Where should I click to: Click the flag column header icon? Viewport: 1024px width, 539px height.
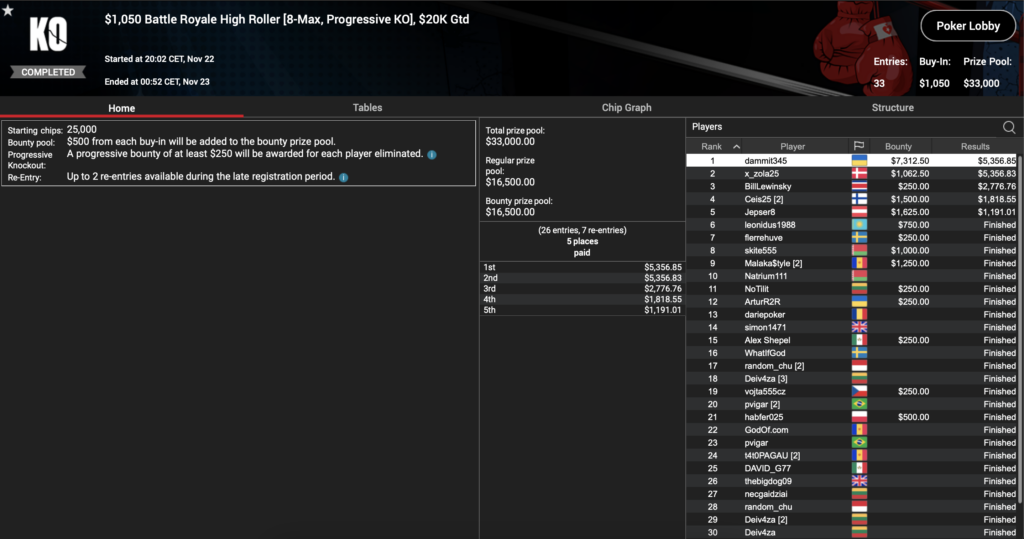point(858,146)
